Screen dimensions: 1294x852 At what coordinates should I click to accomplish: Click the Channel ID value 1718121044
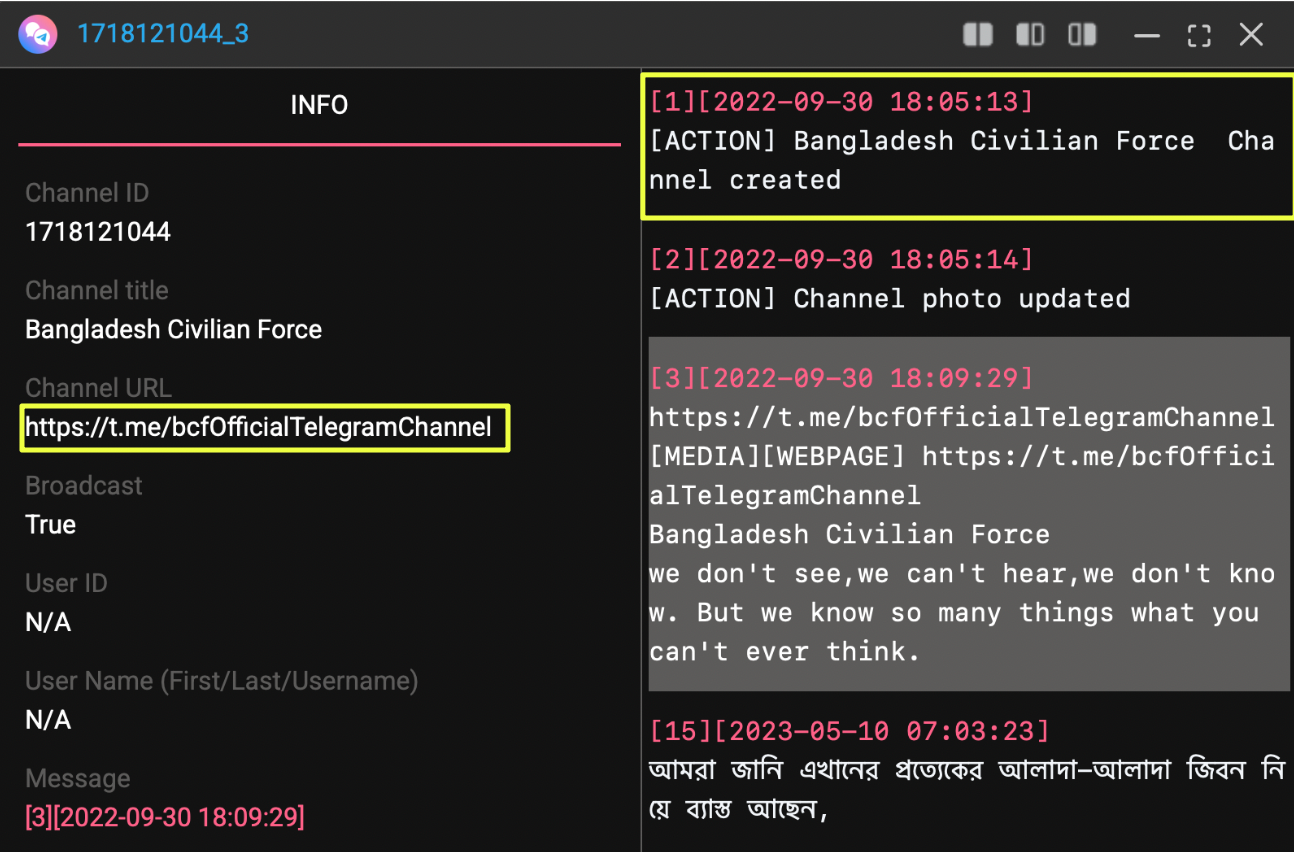click(98, 232)
